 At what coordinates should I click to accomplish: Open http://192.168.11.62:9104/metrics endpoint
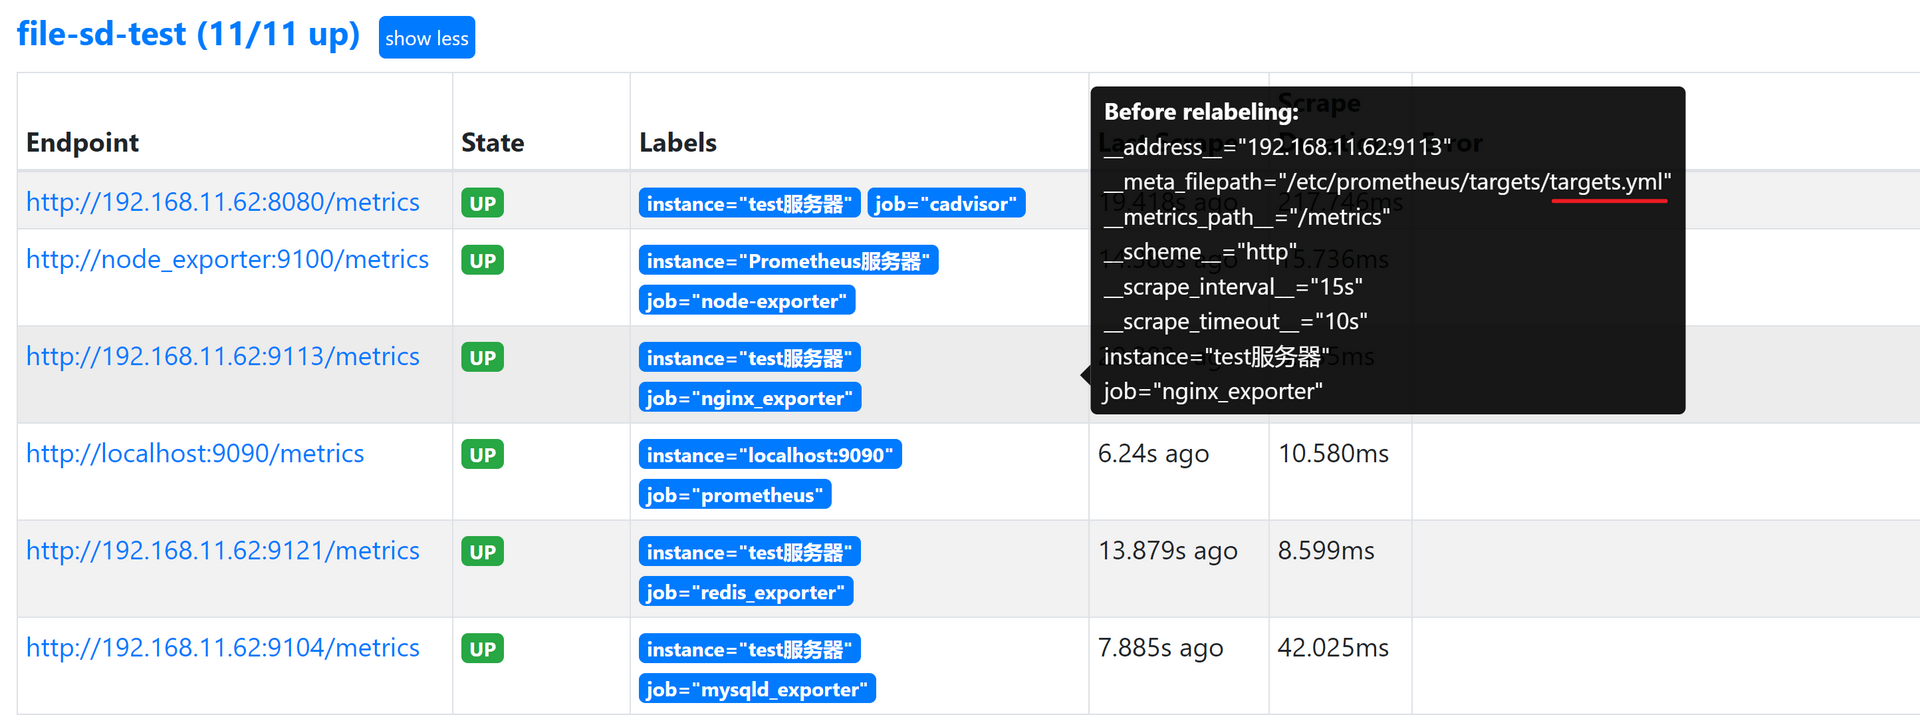pos(223,647)
